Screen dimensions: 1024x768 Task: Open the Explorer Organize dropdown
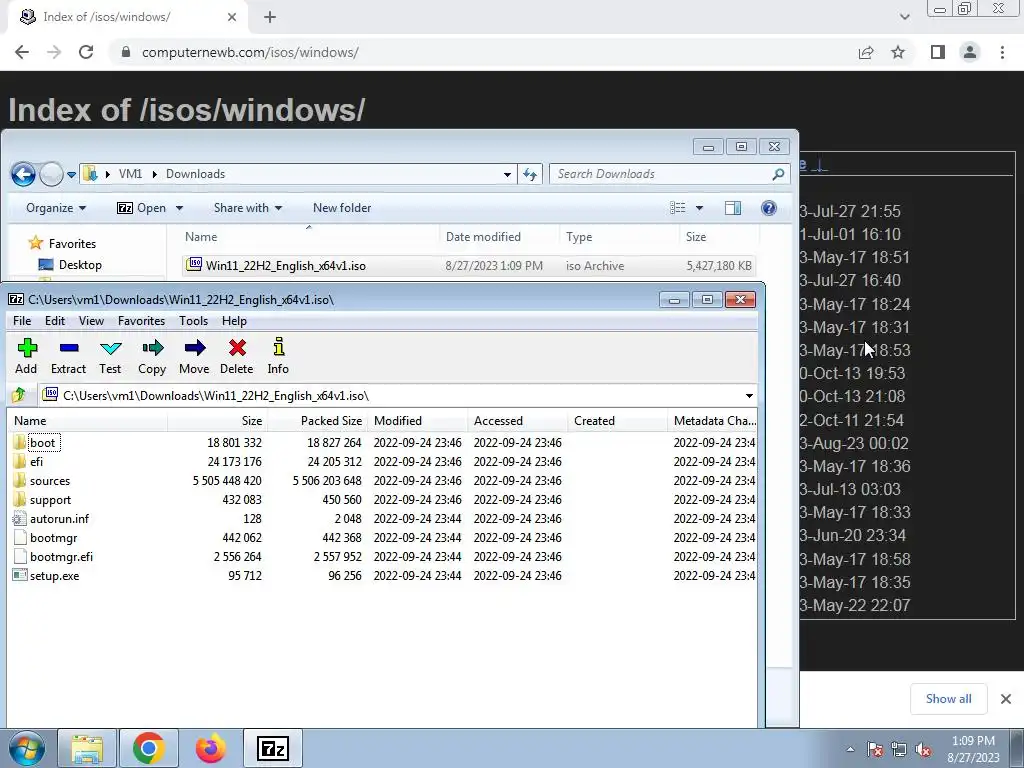pyautogui.click(x=56, y=208)
